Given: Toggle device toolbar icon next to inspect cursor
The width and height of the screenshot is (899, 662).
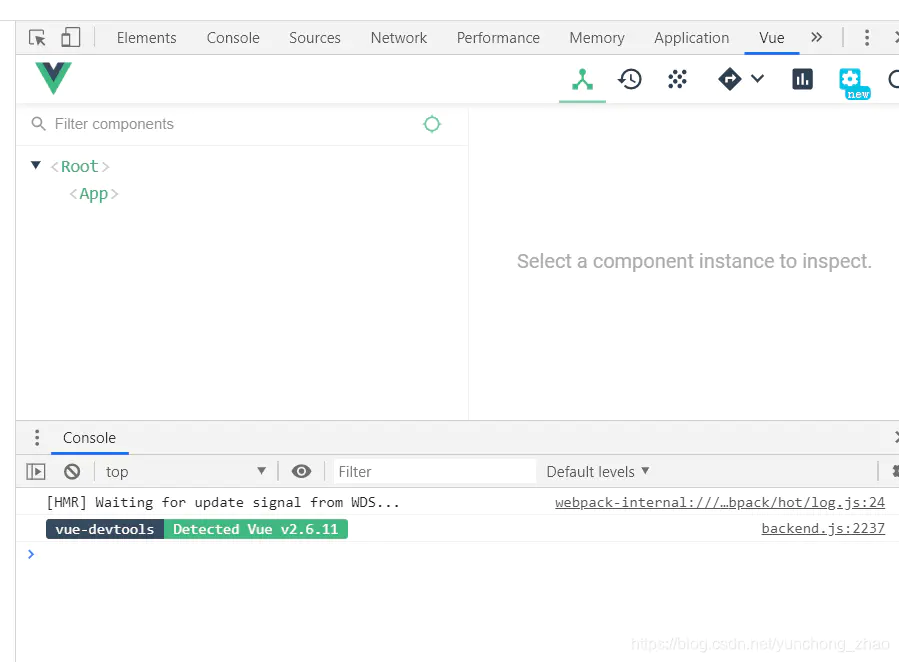Looking at the screenshot, I should coord(69,36).
